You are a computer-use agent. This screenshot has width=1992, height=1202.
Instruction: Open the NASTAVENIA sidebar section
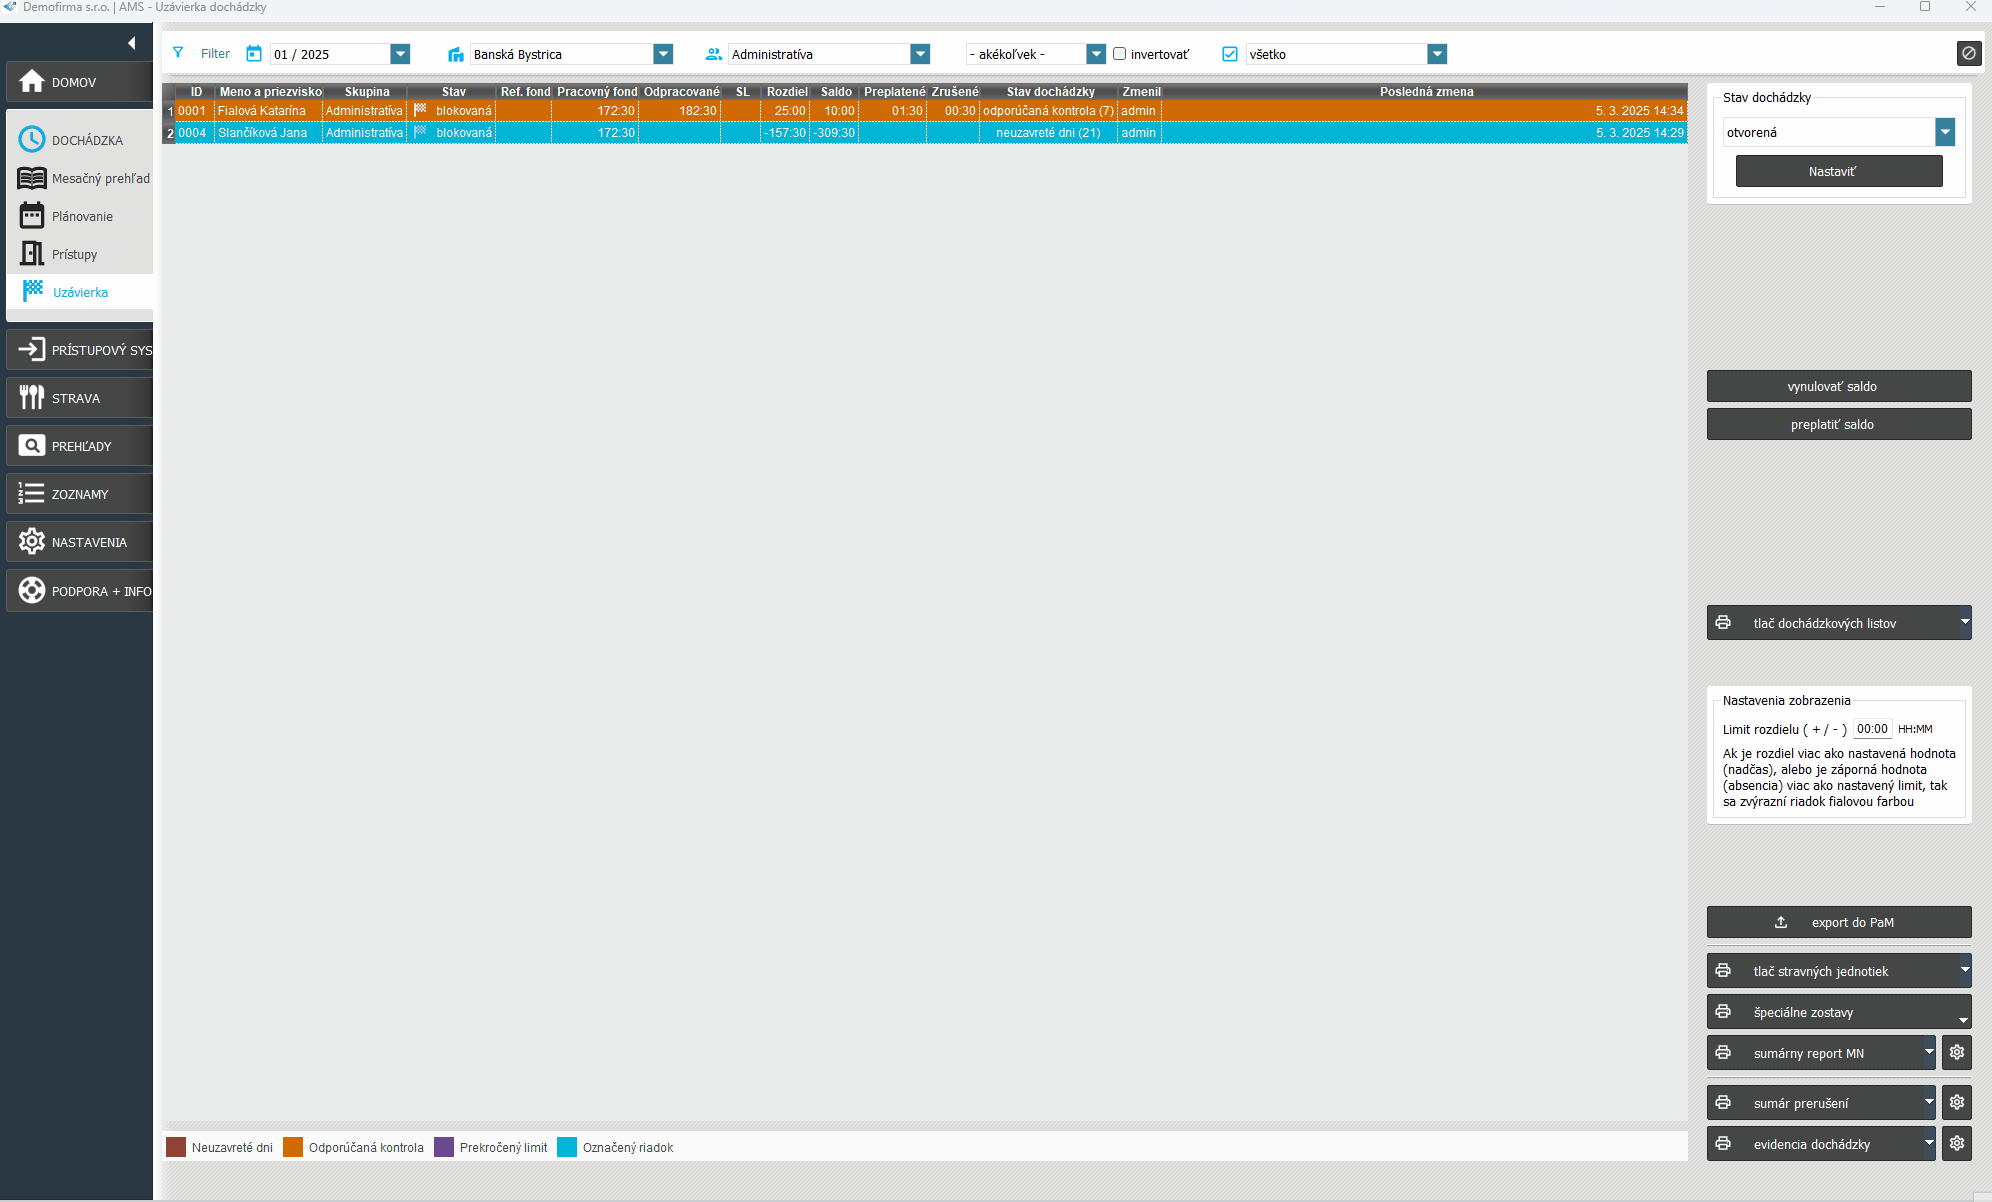click(x=88, y=542)
